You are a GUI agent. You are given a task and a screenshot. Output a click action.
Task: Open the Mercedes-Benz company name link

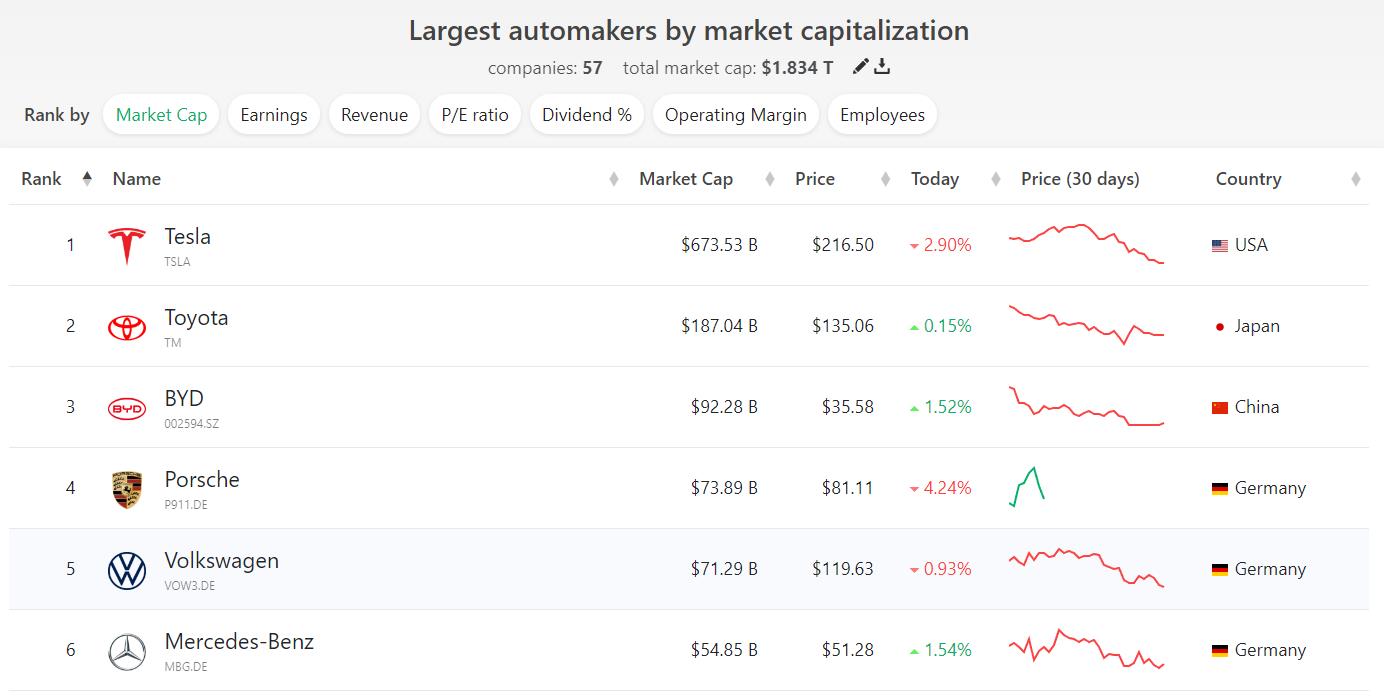click(x=239, y=642)
